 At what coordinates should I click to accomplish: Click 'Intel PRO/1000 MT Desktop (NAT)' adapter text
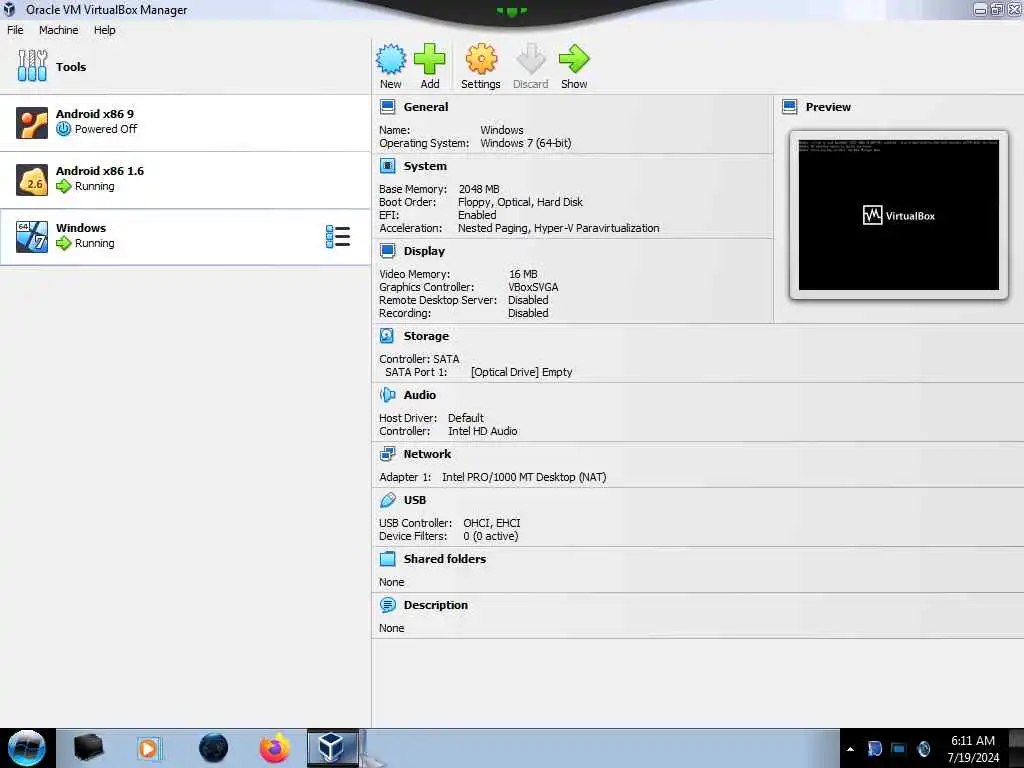click(x=524, y=477)
